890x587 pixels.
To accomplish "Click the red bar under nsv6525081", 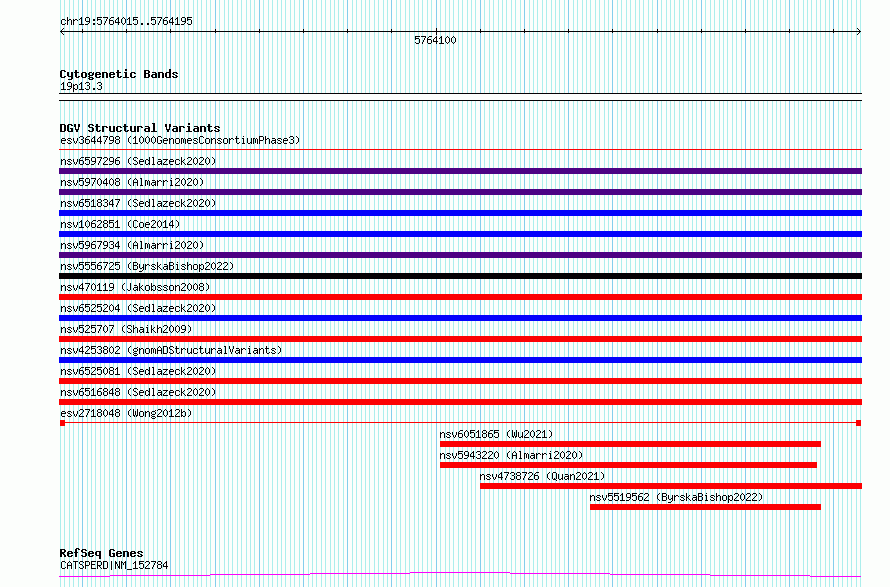I will (460, 381).
